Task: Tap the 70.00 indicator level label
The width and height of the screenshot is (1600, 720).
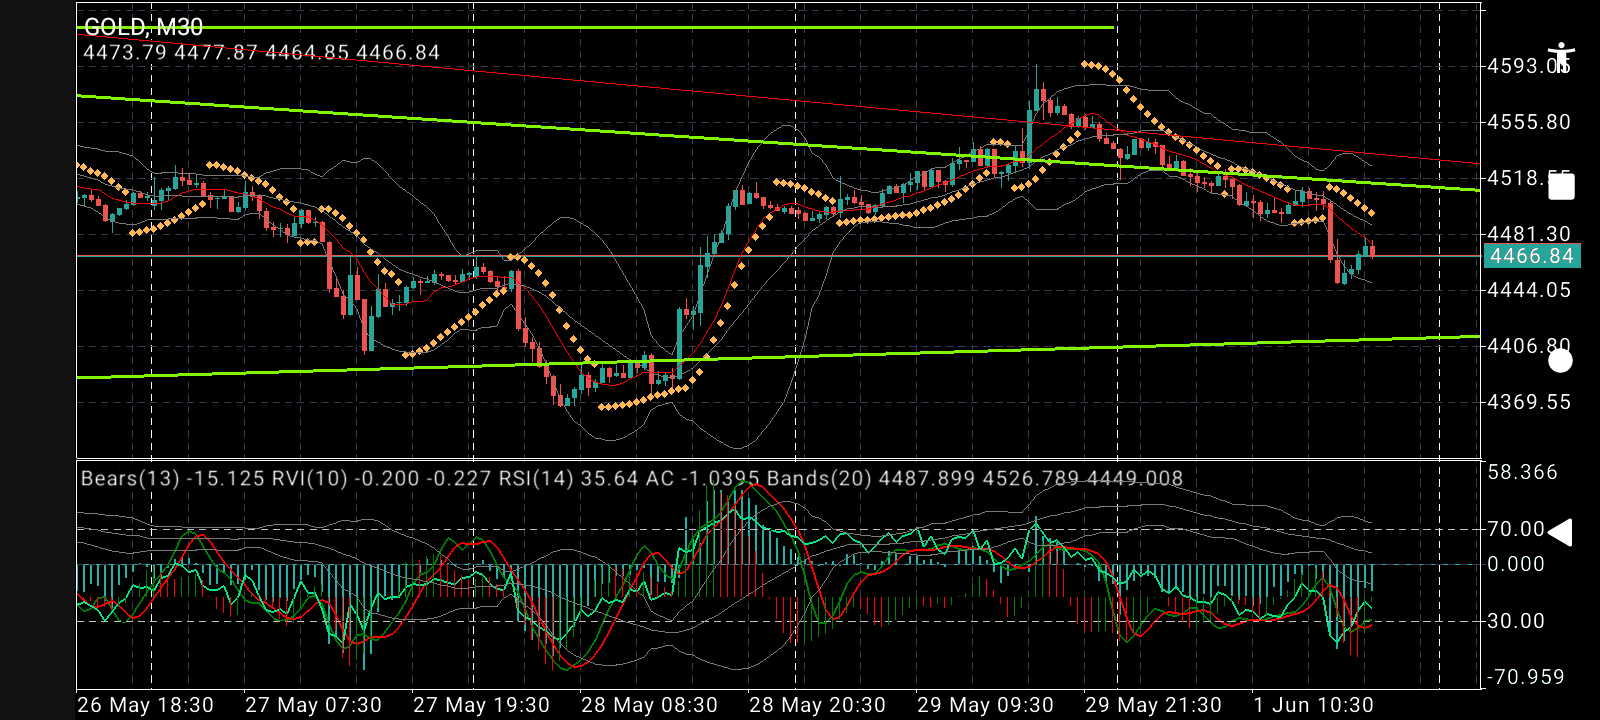Action: click(1516, 529)
